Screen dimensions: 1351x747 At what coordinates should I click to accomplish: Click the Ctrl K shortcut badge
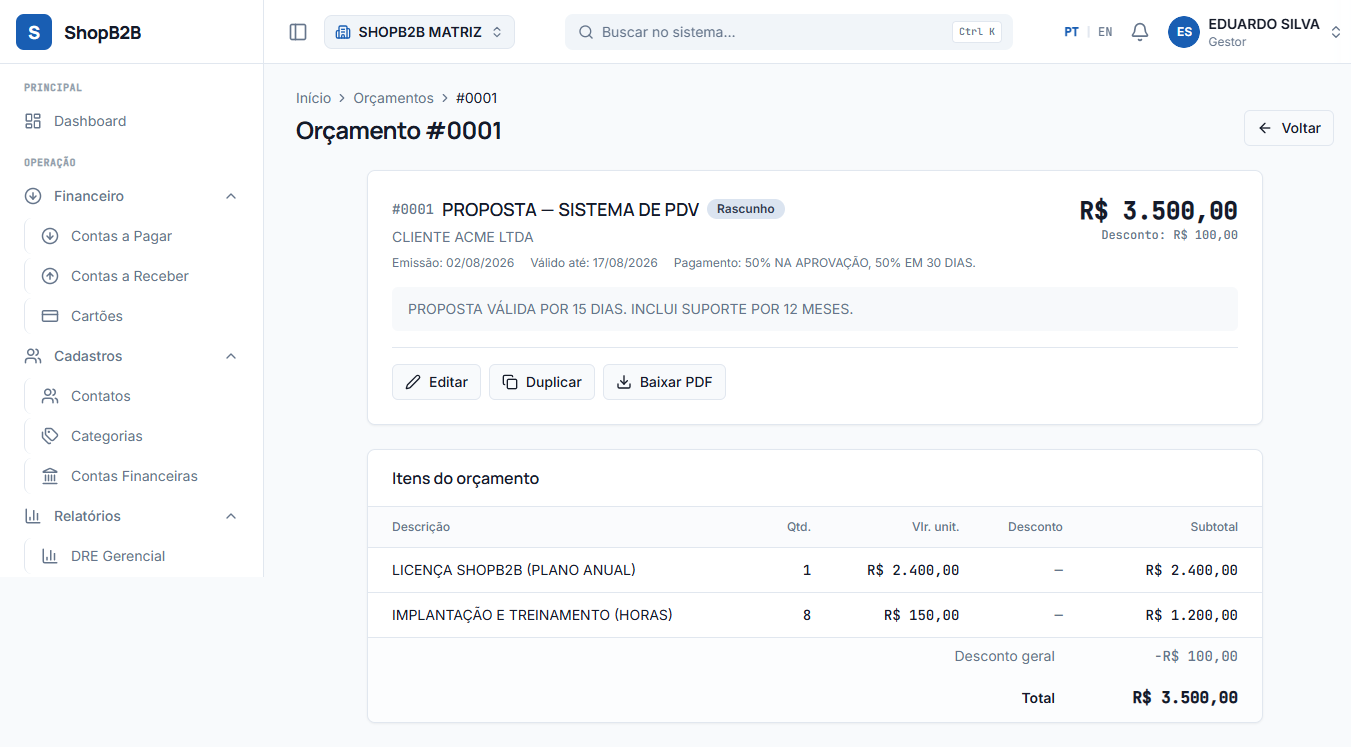tap(977, 32)
